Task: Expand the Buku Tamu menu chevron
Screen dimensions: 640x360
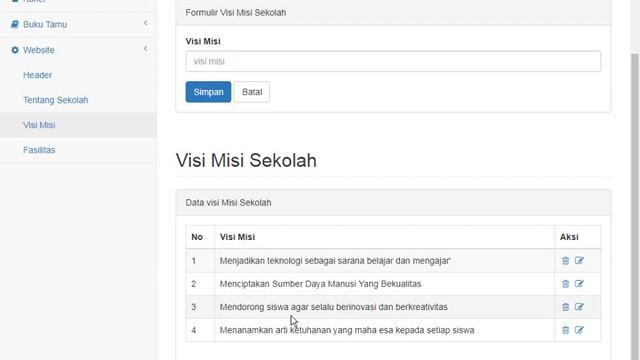Action: [145, 23]
